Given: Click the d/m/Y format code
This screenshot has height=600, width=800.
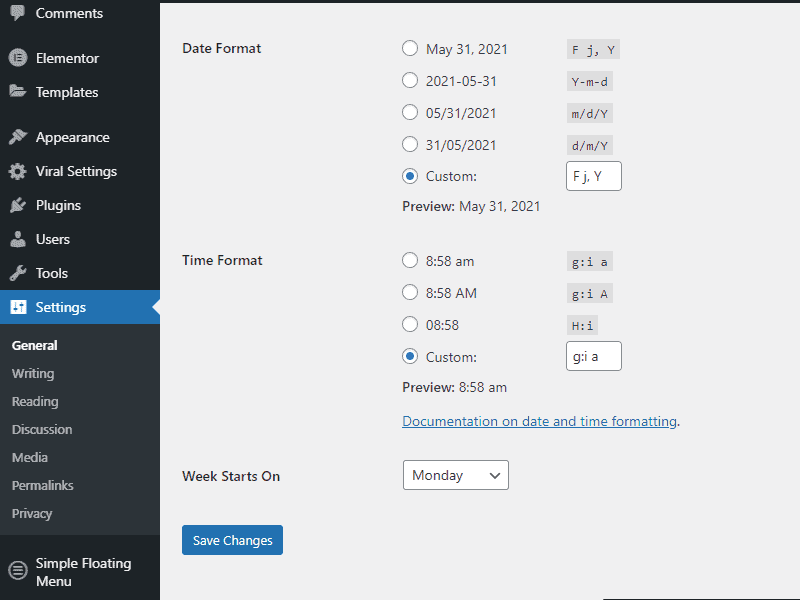Looking at the screenshot, I should [x=590, y=146].
